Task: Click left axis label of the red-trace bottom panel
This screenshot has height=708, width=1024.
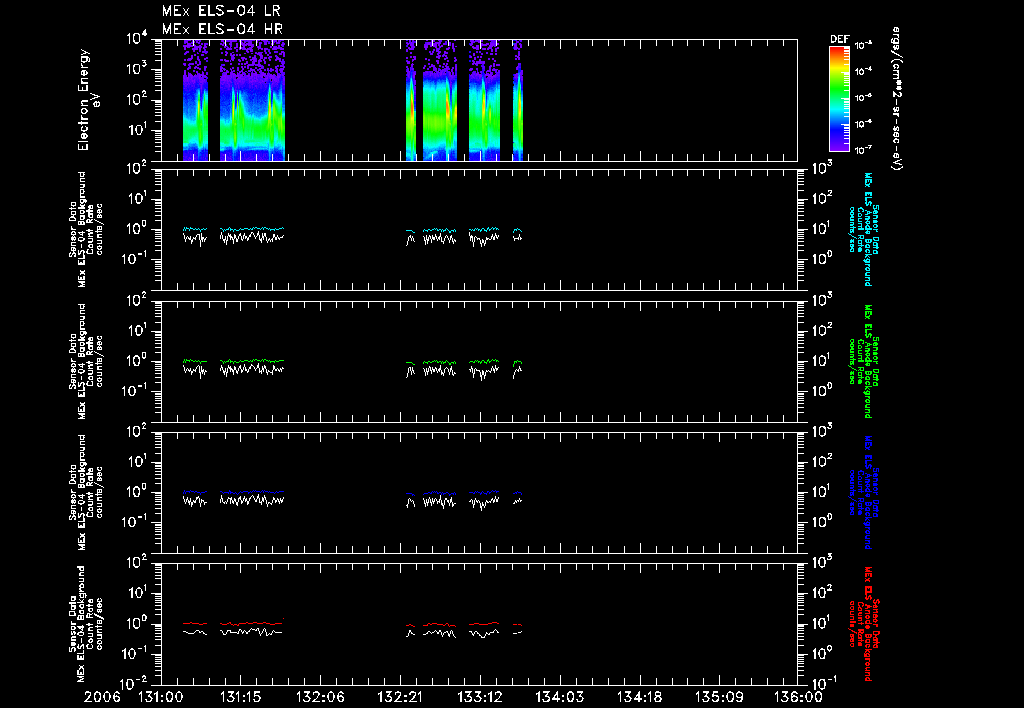Action: point(86,624)
